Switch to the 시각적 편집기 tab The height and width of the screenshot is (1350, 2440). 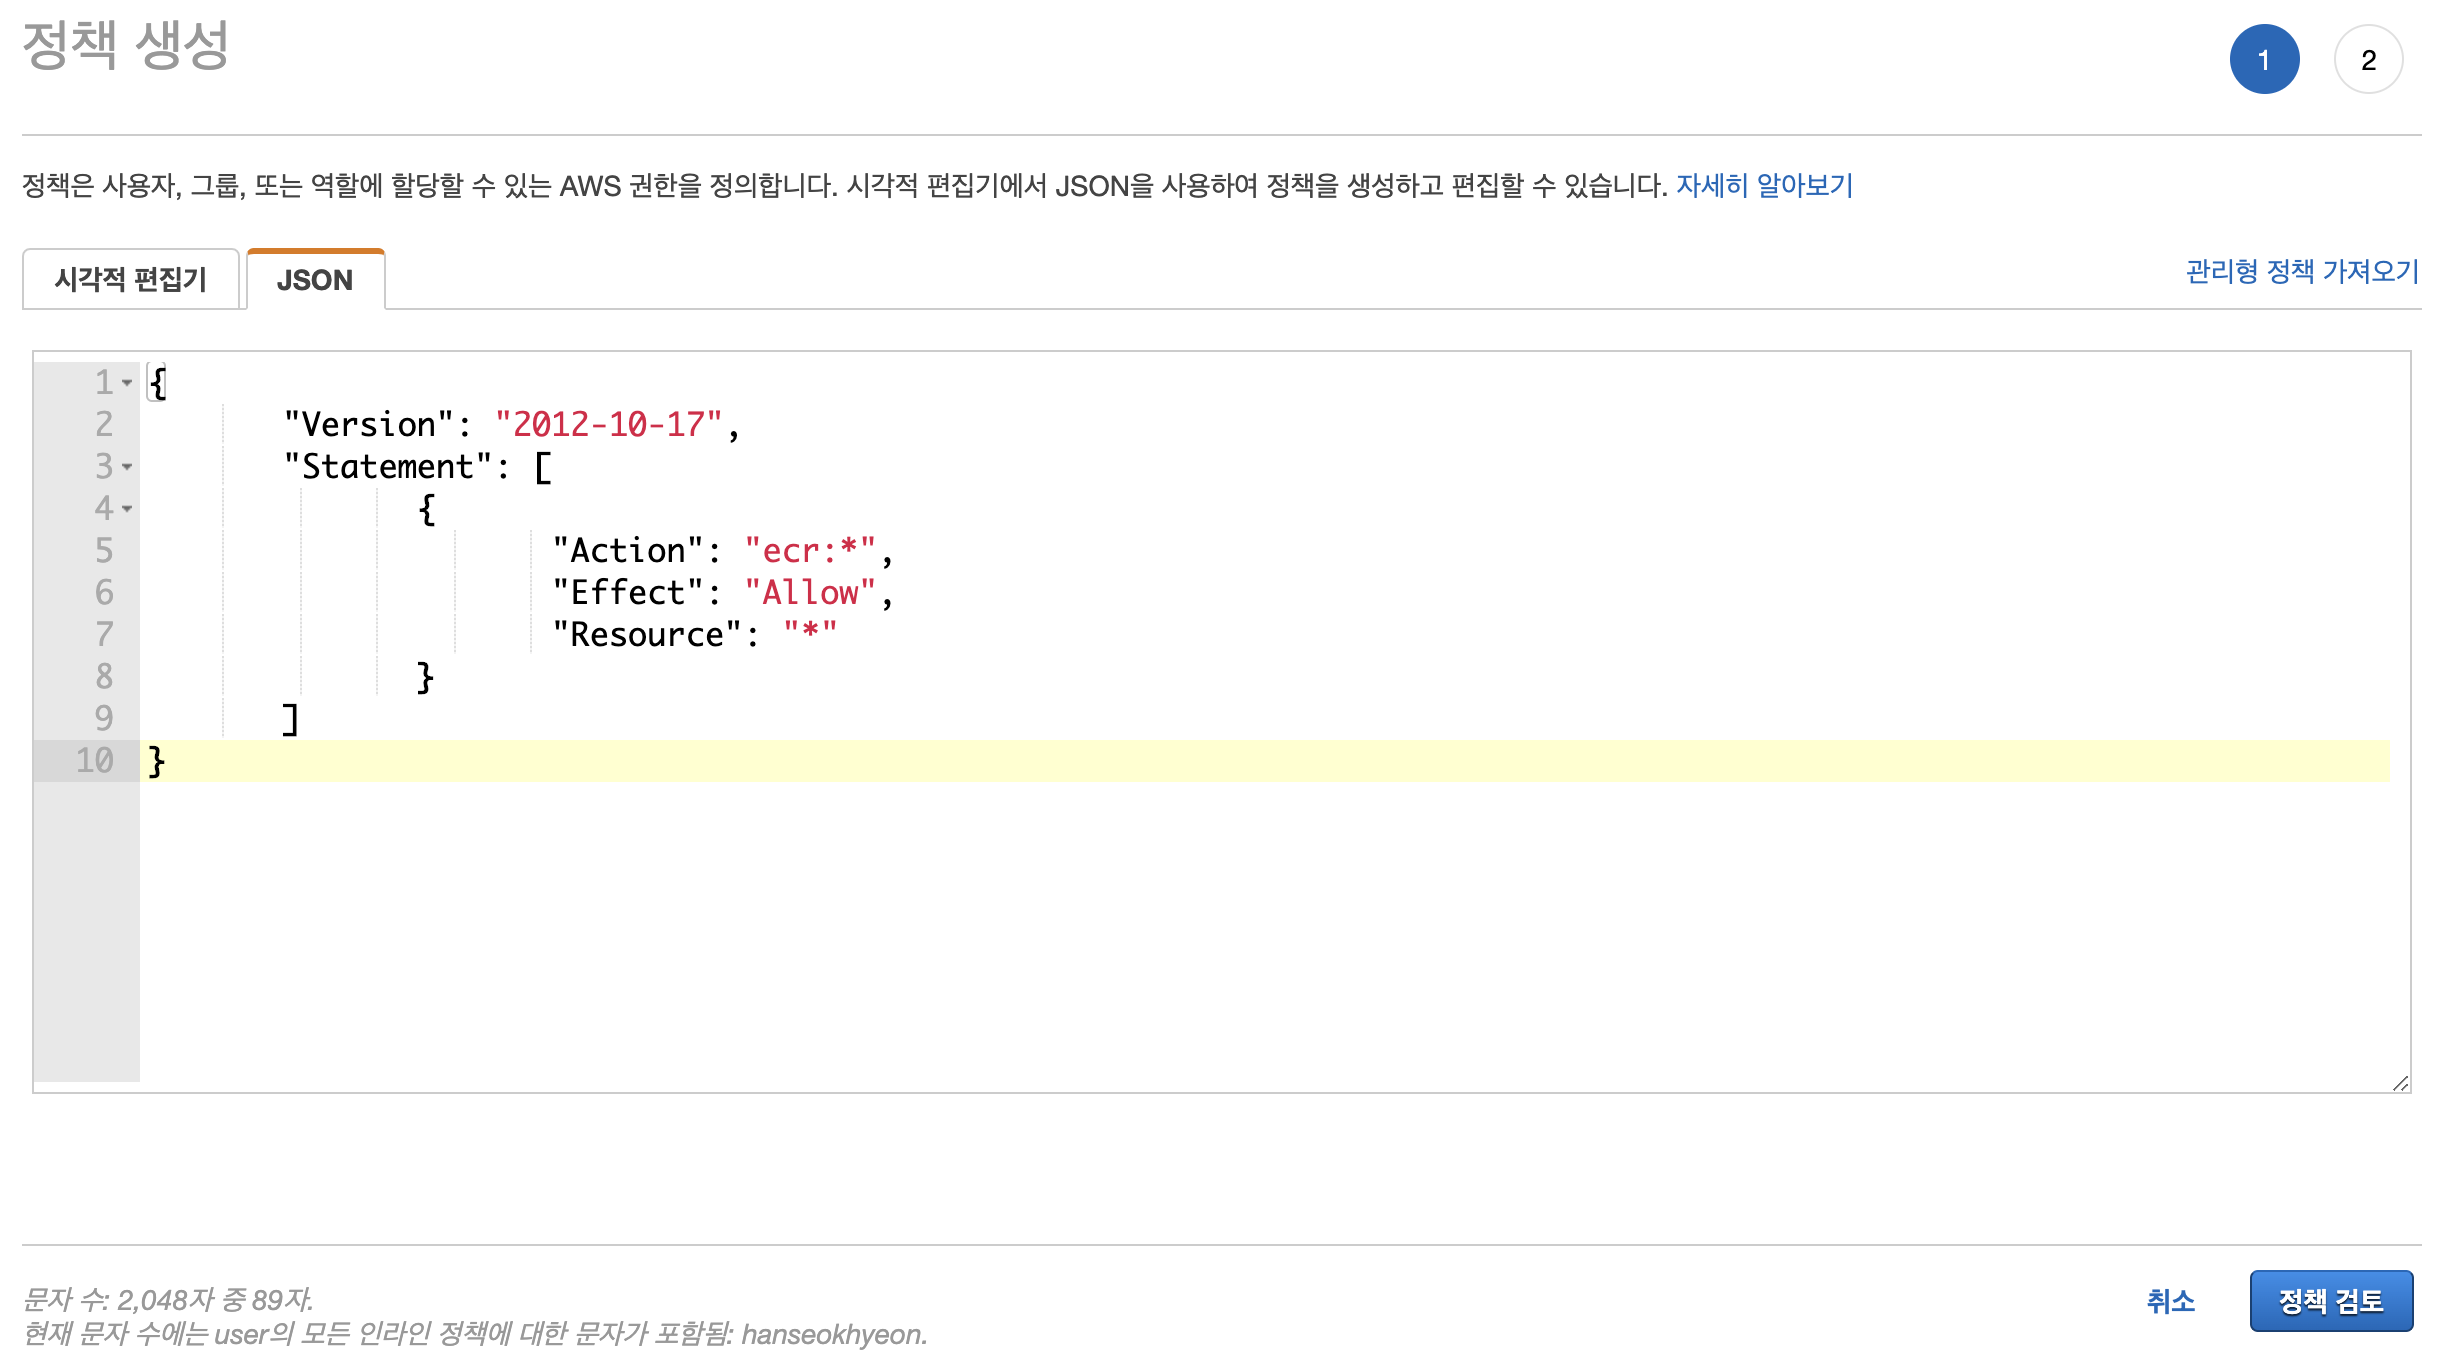pos(131,280)
